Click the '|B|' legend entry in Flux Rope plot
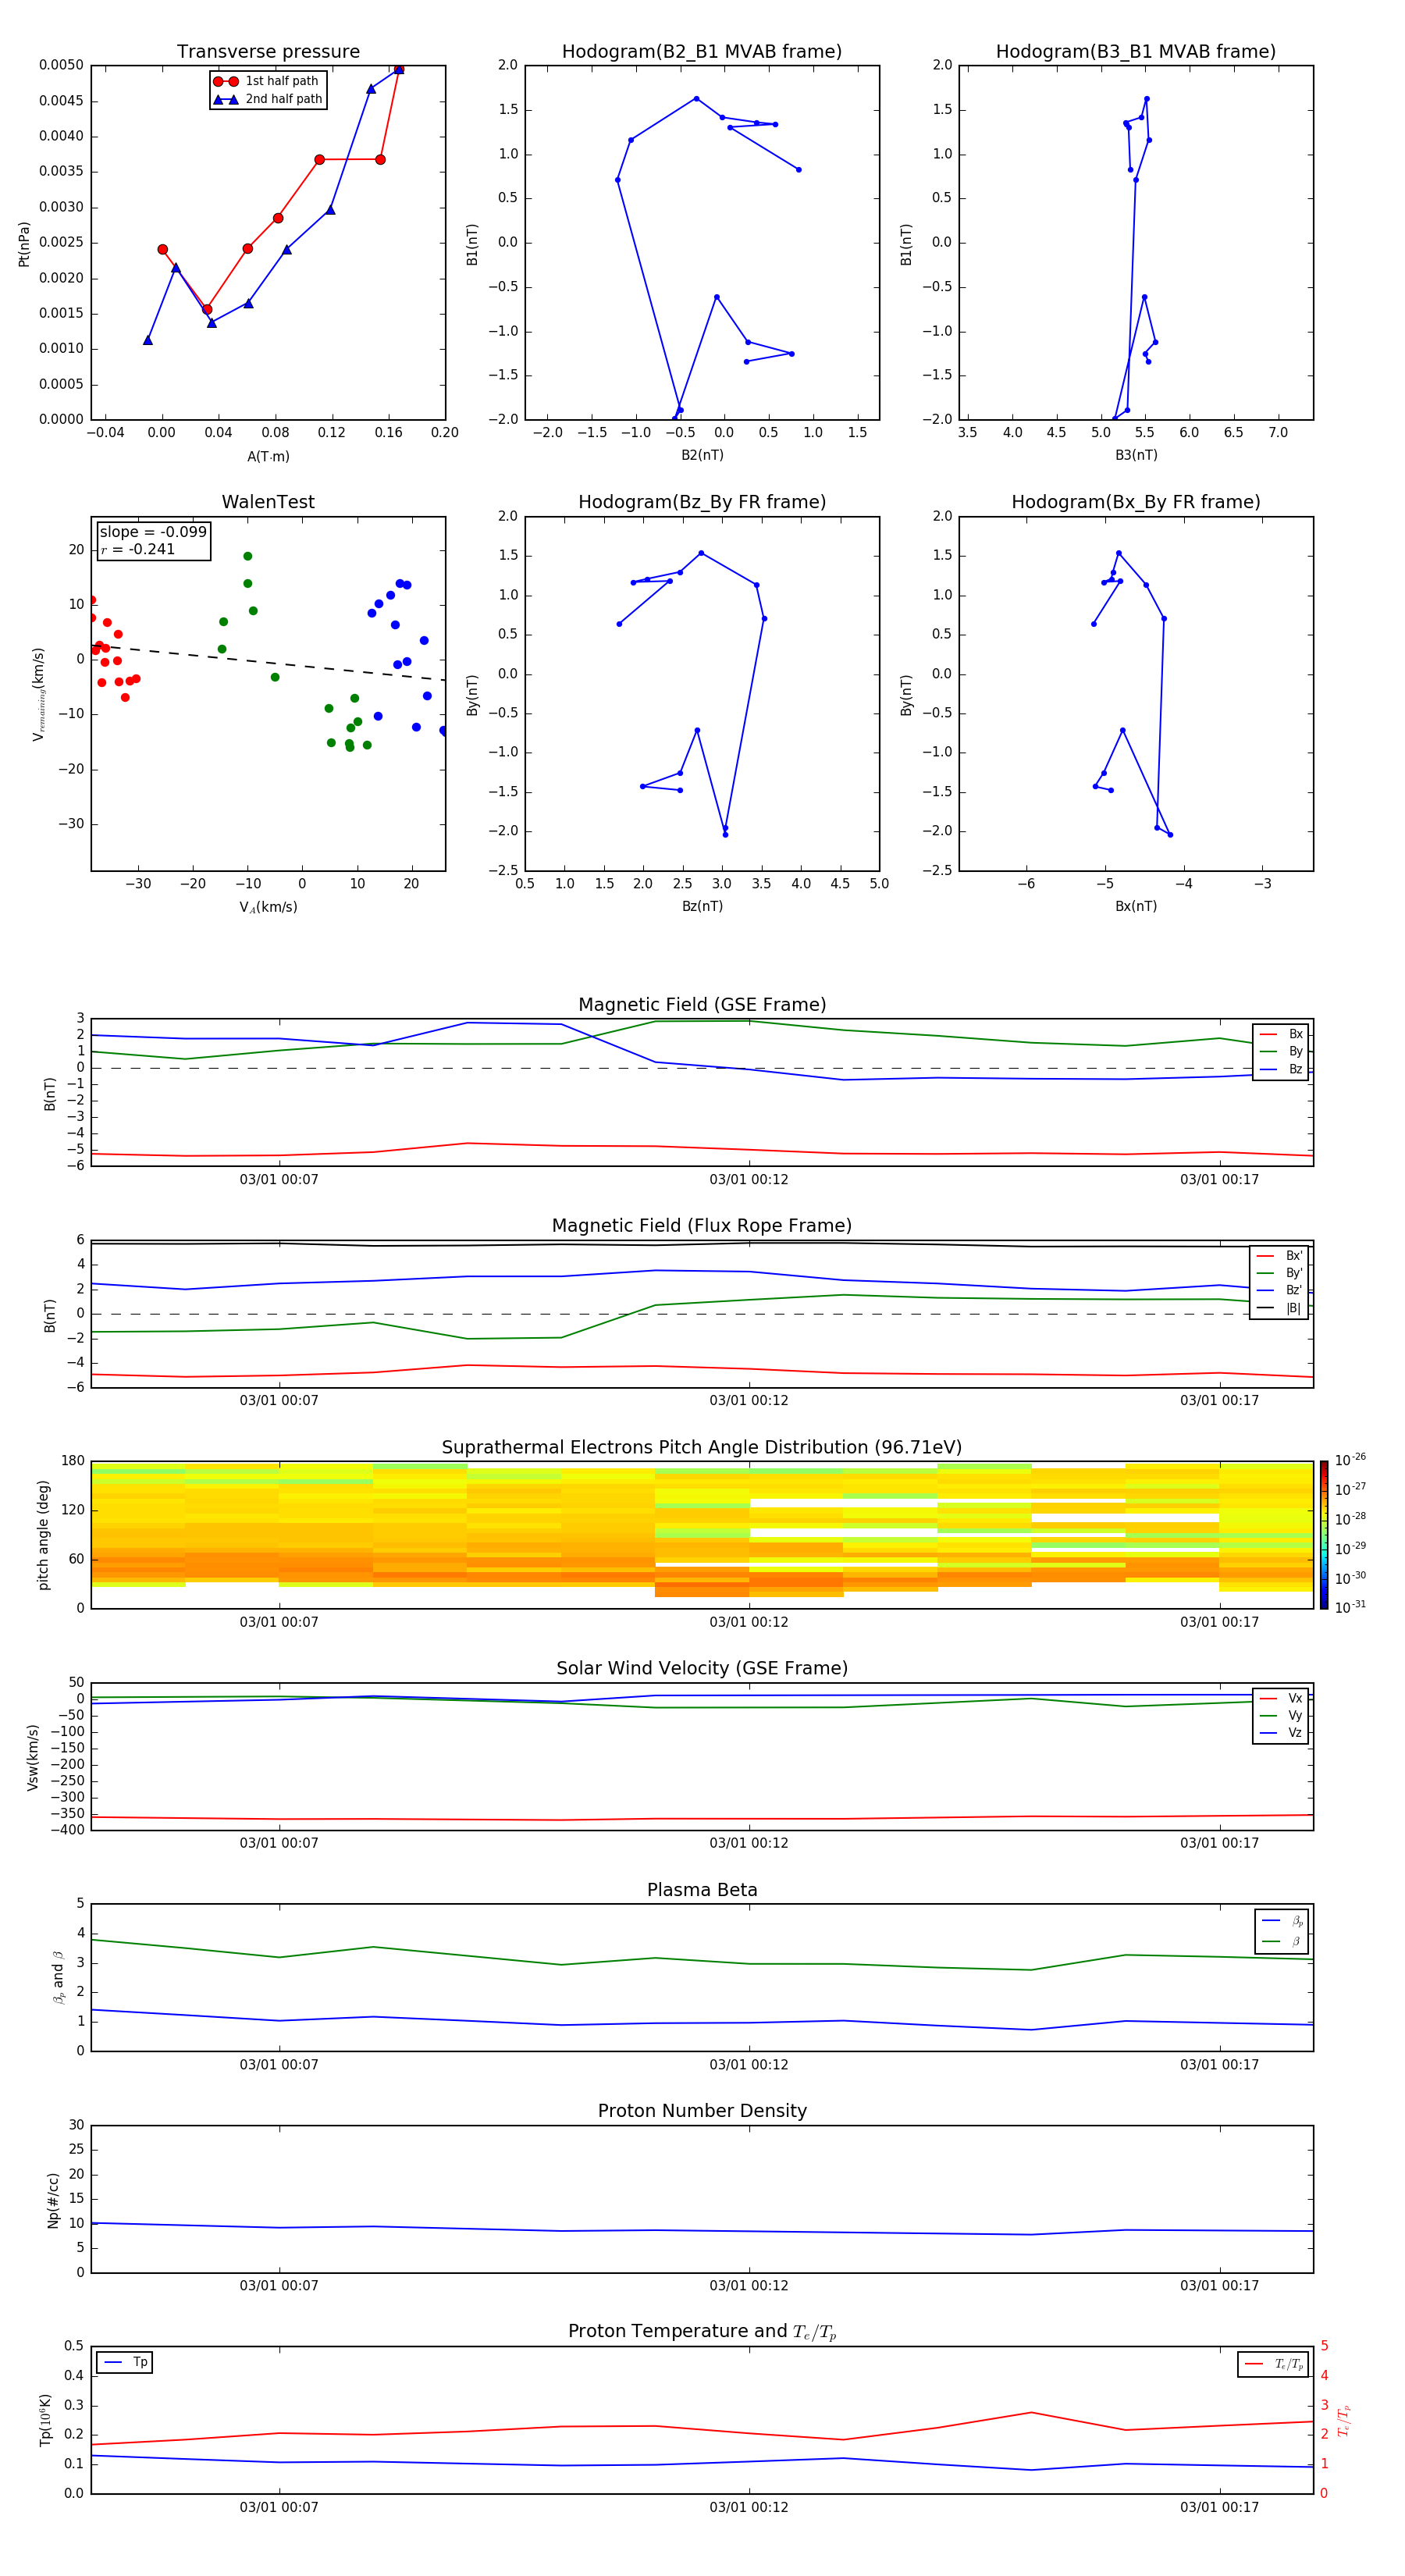The width and height of the screenshot is (1405, 2576). (1279, 1308)
